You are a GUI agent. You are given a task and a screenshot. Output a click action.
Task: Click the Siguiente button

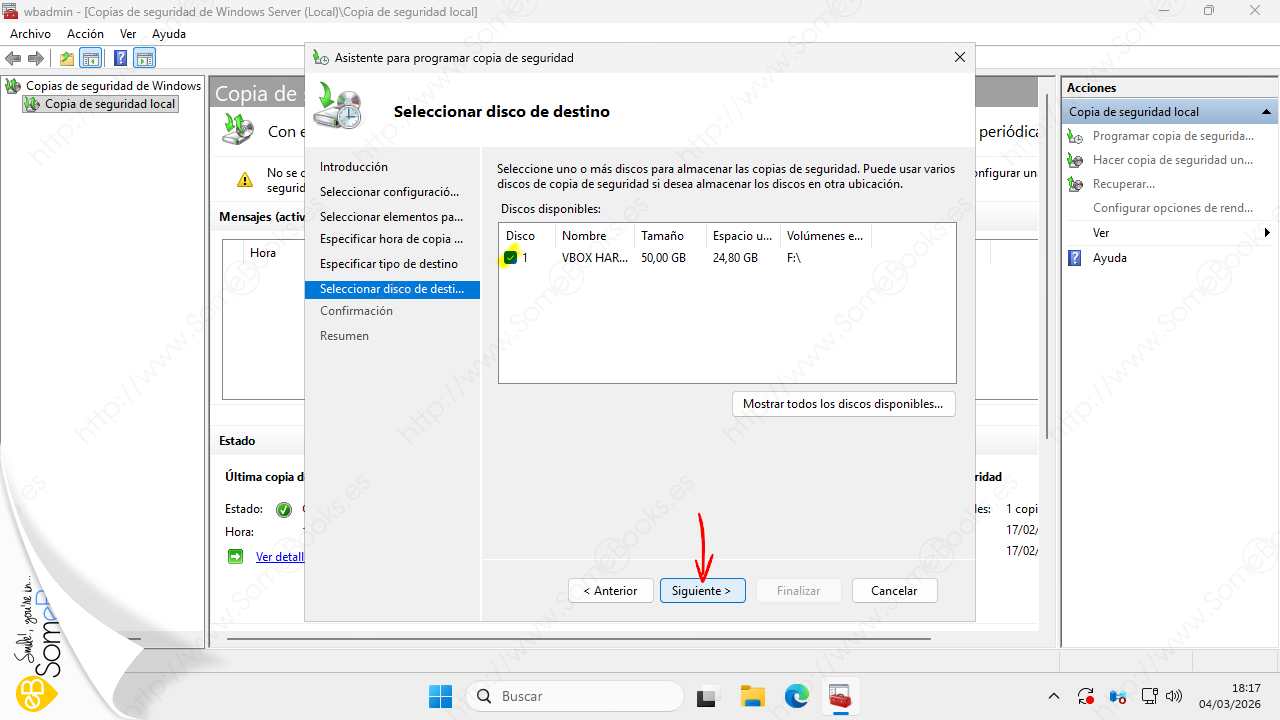[701, 591]
